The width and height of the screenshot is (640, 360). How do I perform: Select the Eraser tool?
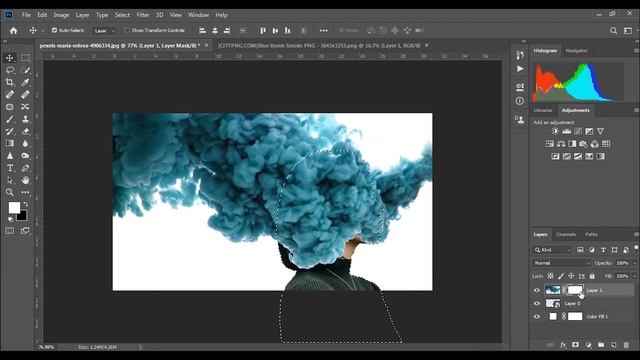coord(25,131)
